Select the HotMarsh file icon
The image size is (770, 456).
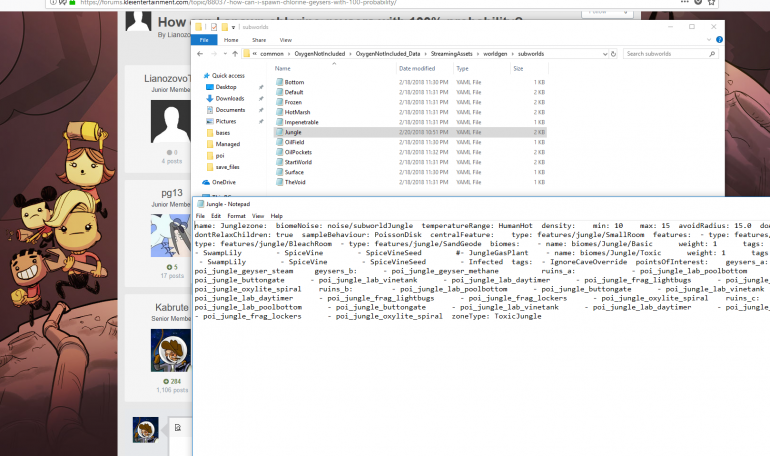(x=279, y=111)
